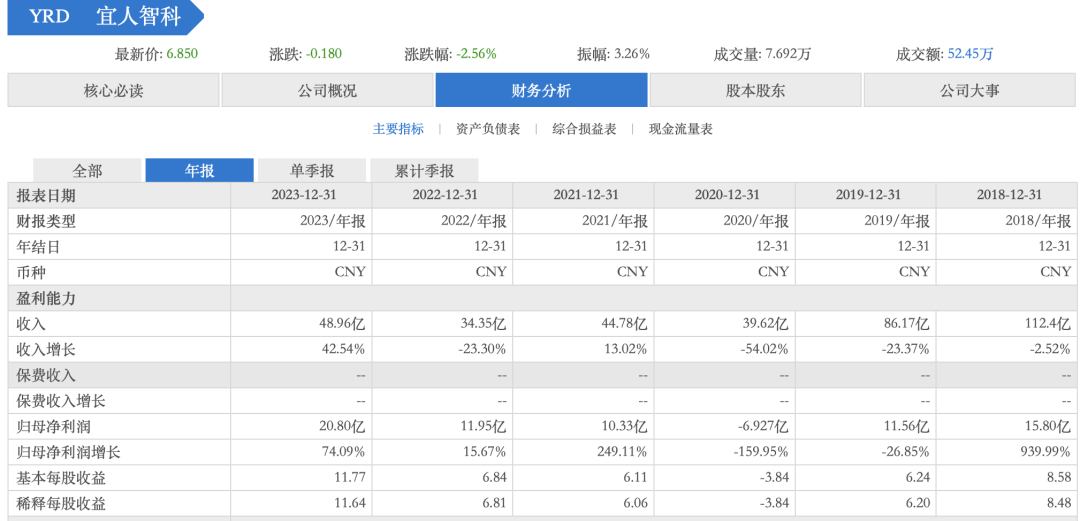Click the latest price value 6.850
1080x521 pixels.
tap(183, 54)
